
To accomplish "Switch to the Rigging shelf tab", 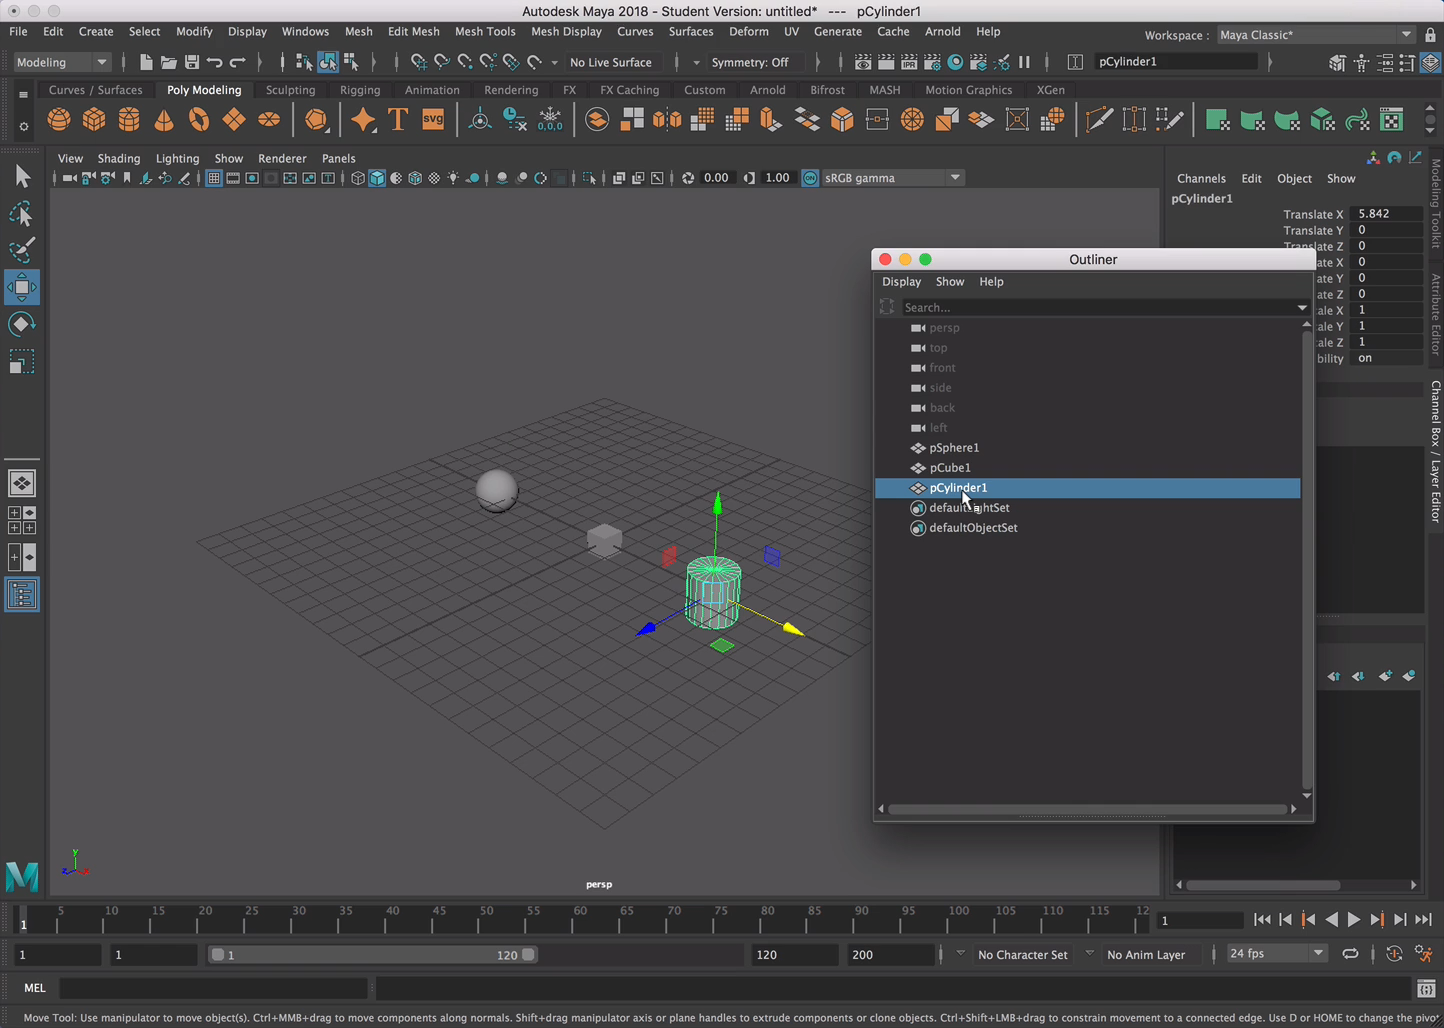I will (360, 90).
